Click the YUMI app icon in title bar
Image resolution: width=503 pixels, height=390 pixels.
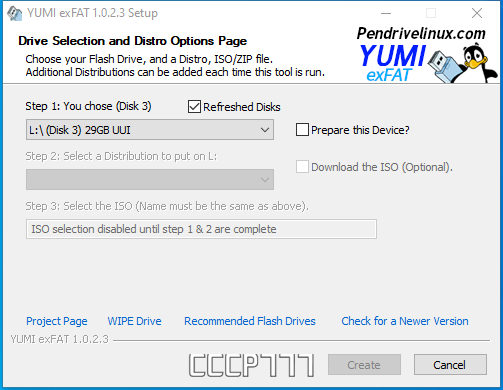(14, 13)
